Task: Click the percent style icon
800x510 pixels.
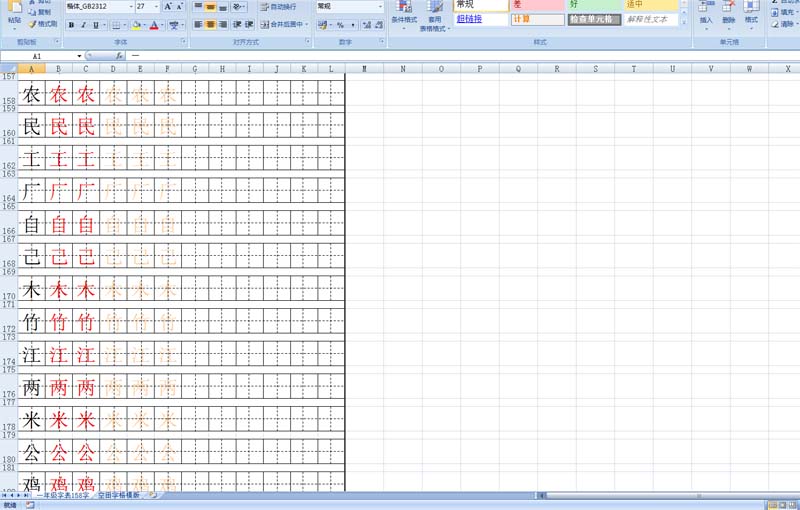Action: pyautogui.click(x=341, y=25)
